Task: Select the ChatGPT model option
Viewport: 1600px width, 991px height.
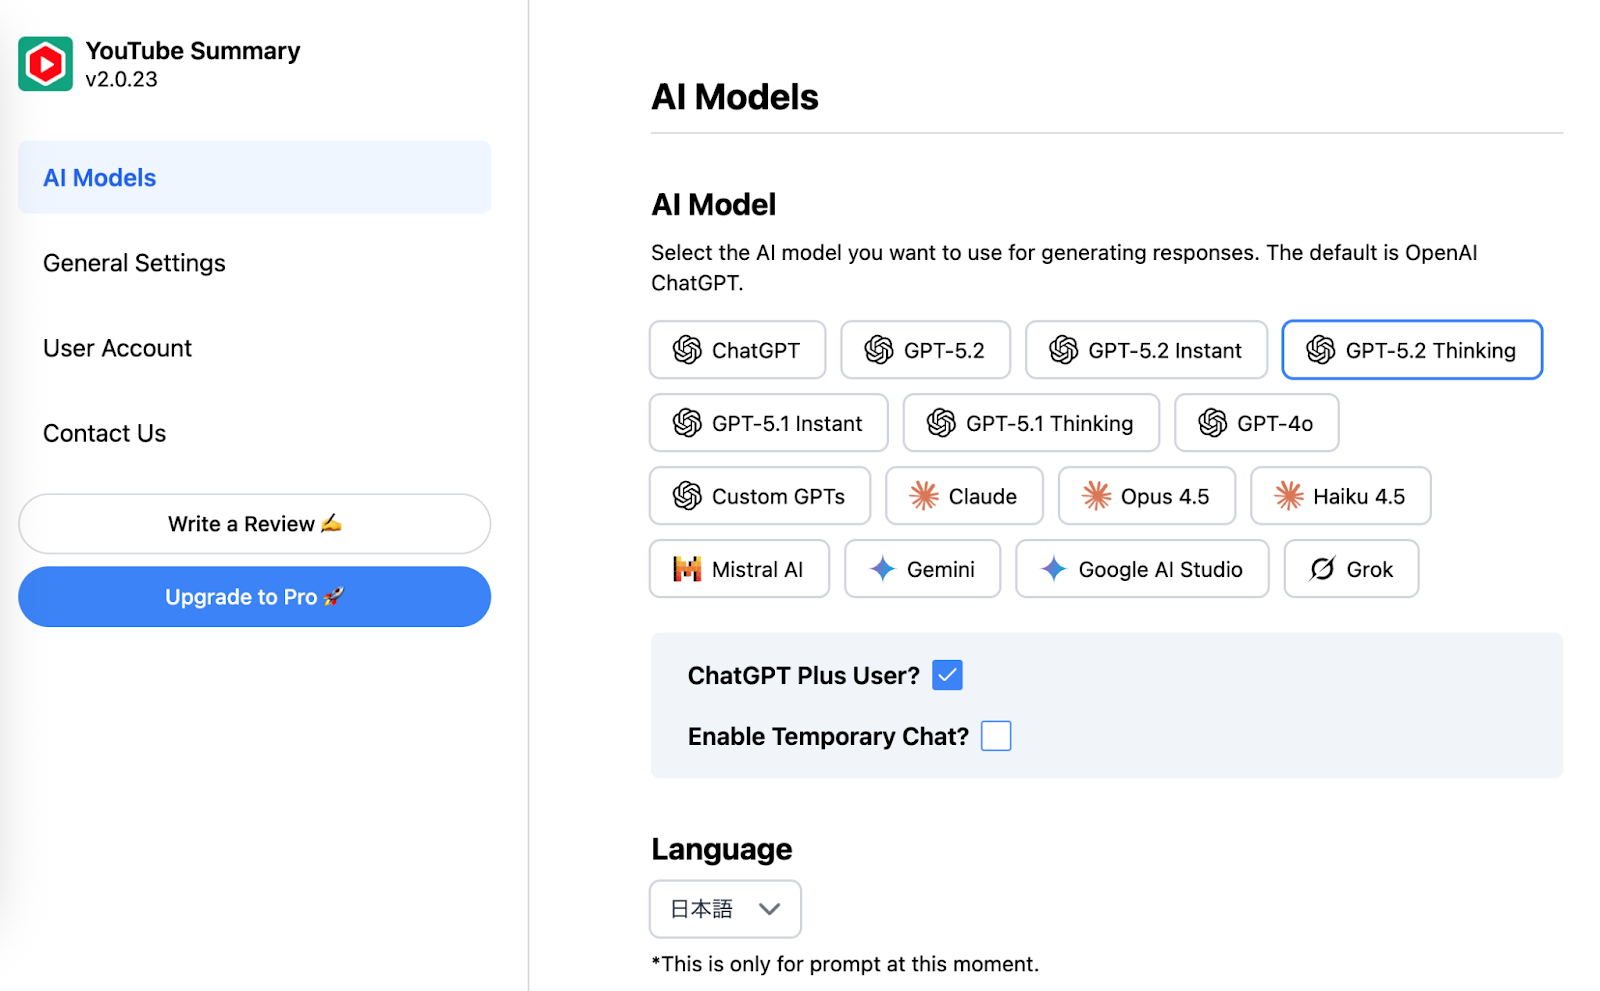Action: 737,350
